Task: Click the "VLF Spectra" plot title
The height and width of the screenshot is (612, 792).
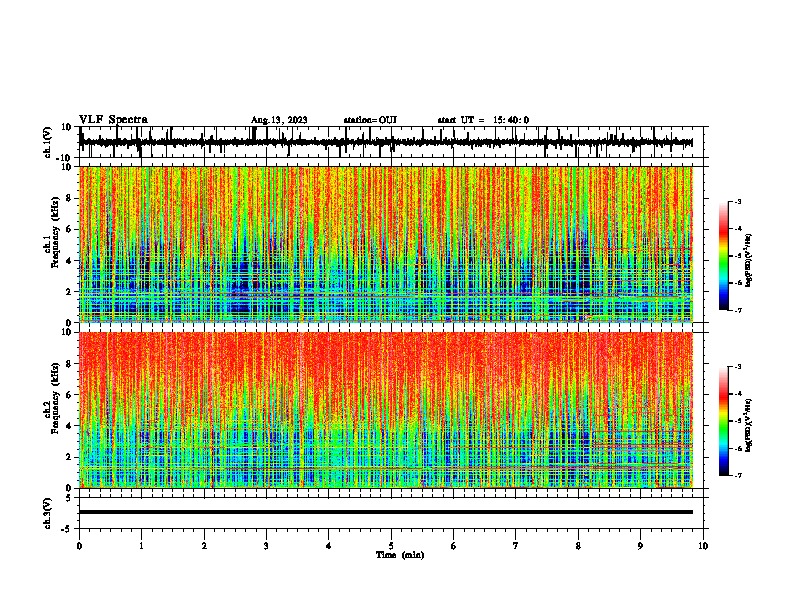Action: pyautogui.click(x=113, y=120)
